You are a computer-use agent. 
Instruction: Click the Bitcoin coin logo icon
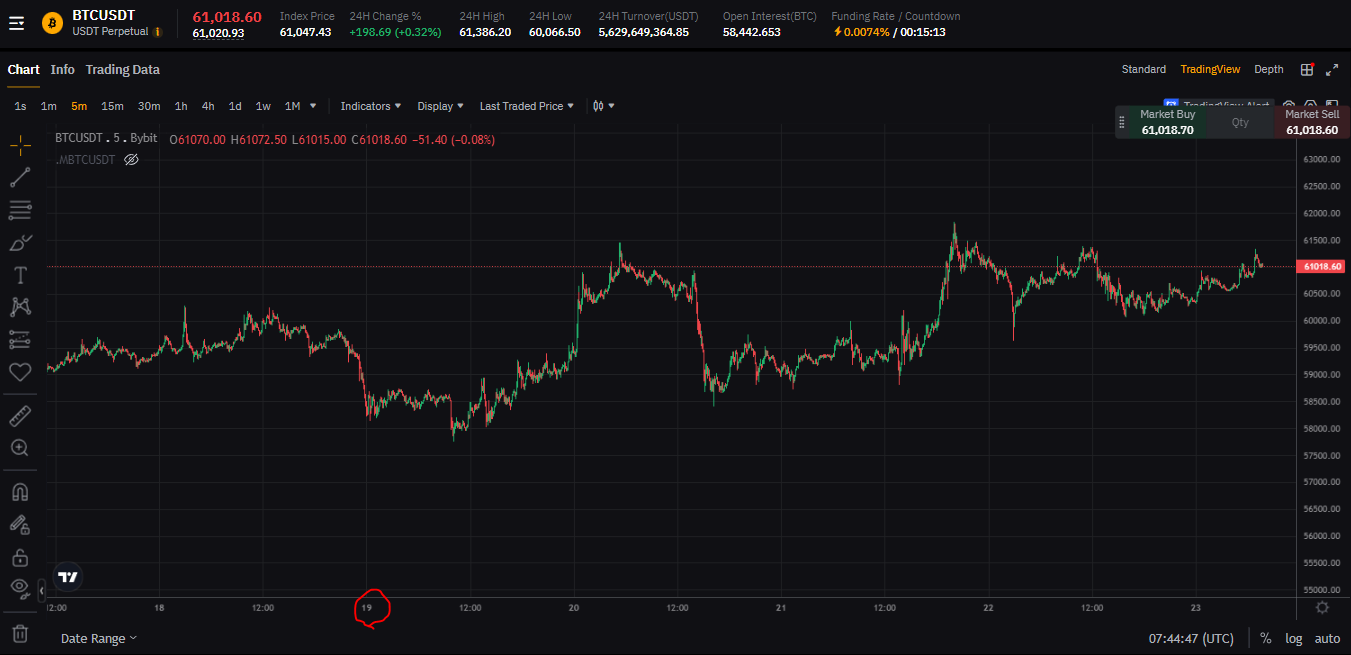[52, 22]
